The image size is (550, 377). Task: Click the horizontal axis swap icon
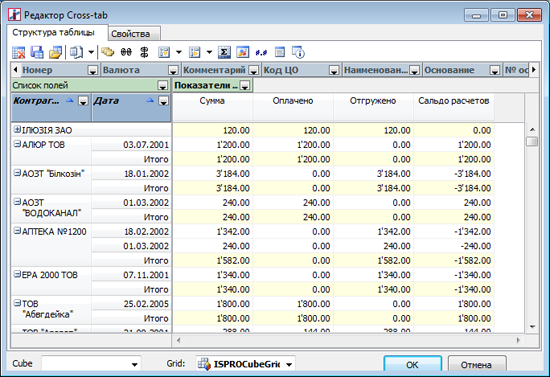[x=126, y=53]
